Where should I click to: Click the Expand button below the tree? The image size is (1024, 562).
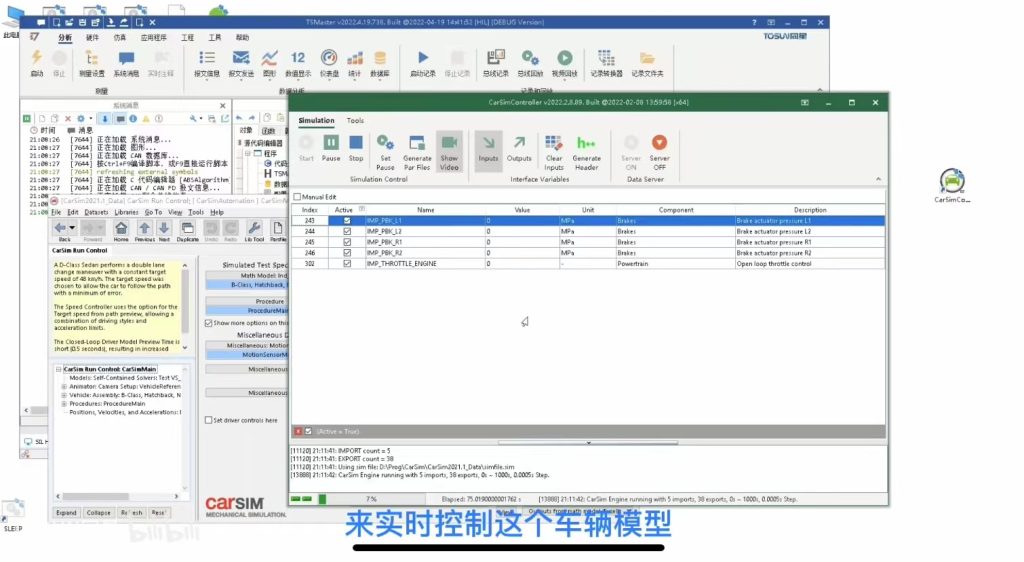click(x=66, y=513)
